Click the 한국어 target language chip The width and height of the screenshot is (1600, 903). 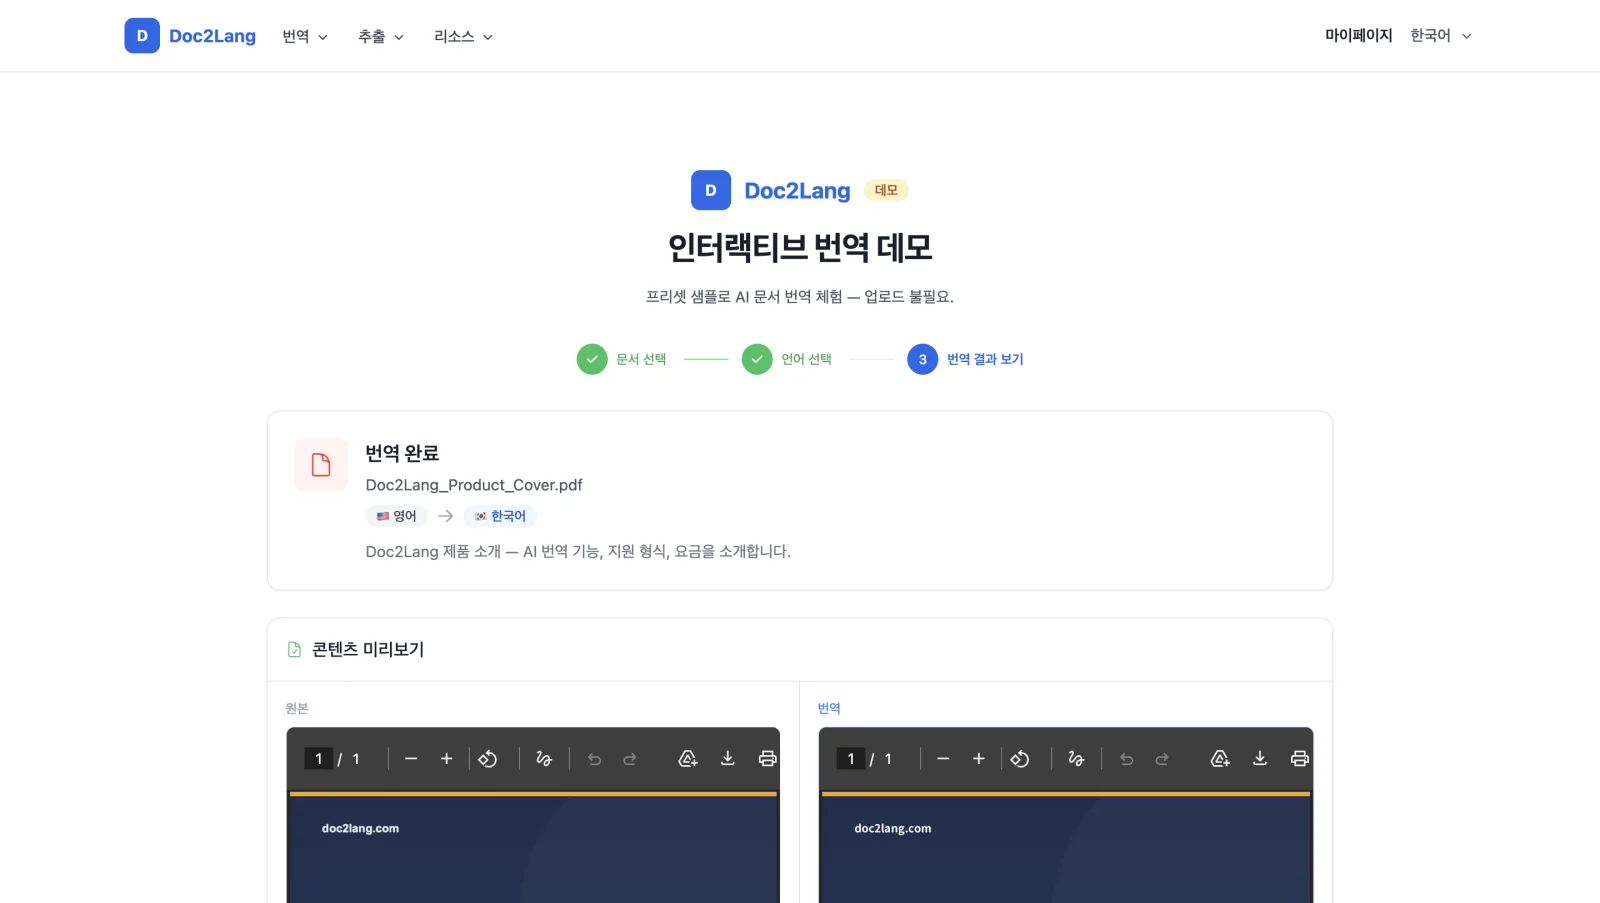point(500,516)
